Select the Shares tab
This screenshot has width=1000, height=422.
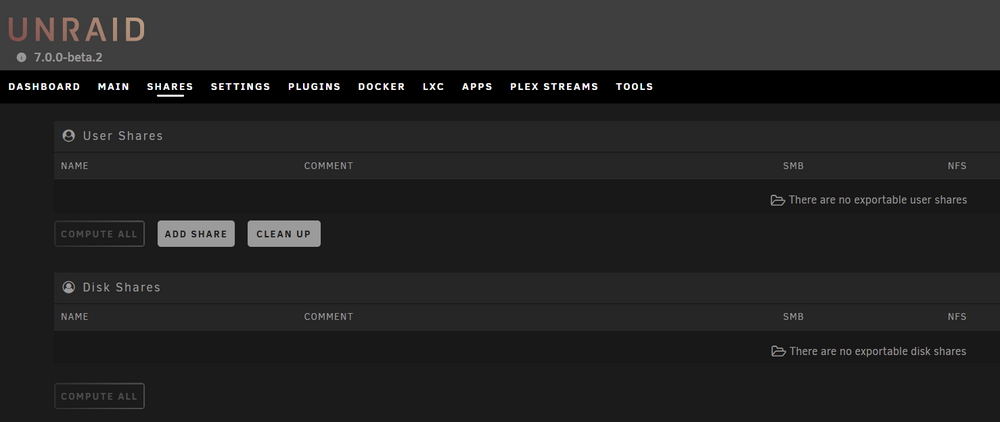click(x=170, y=87)
